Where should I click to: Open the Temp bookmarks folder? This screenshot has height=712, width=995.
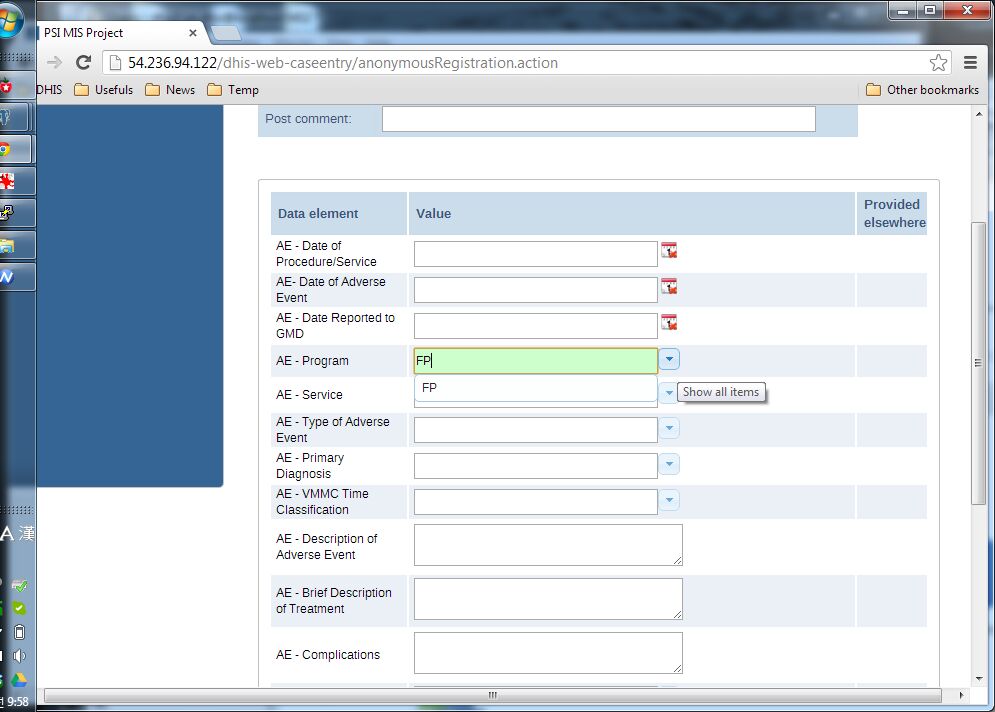coord(233,89)
